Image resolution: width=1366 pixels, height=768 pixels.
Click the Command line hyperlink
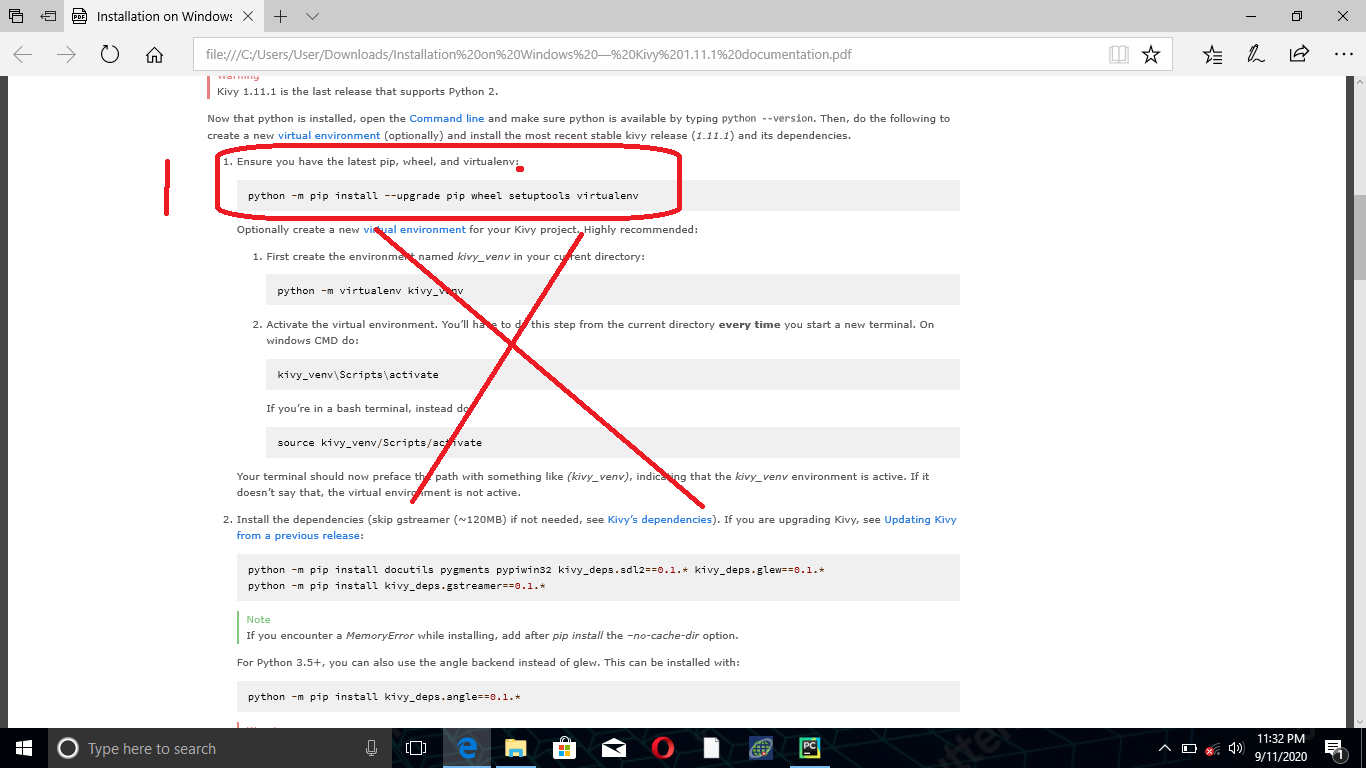[446, 118]
